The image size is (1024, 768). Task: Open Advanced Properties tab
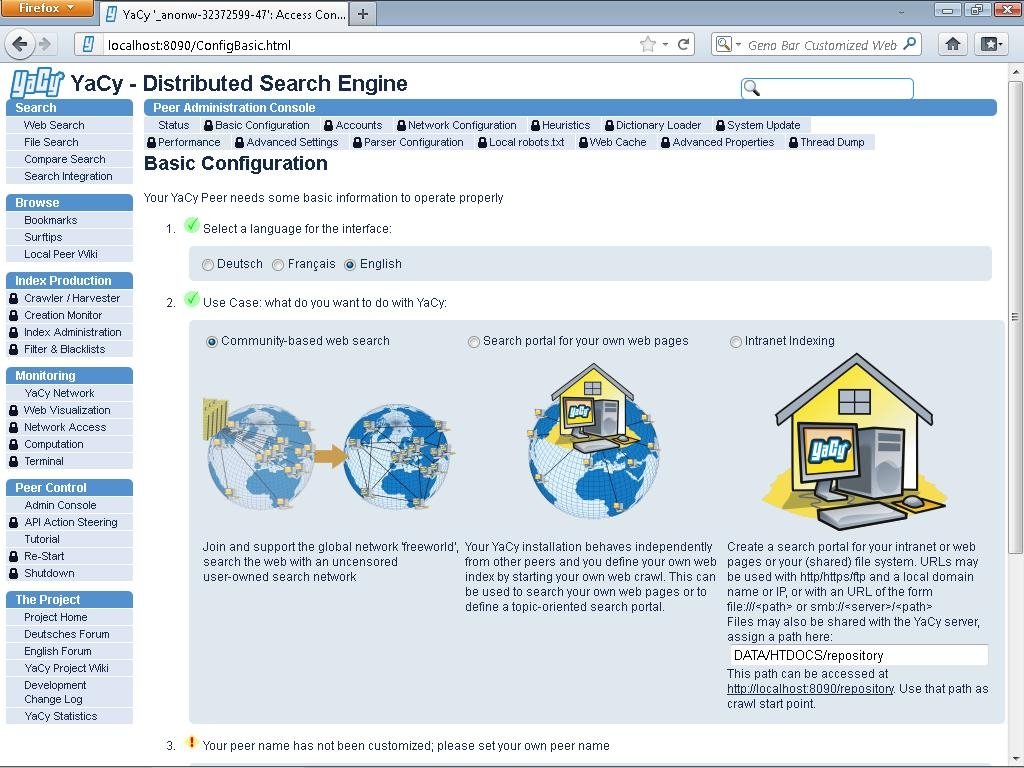723,142
